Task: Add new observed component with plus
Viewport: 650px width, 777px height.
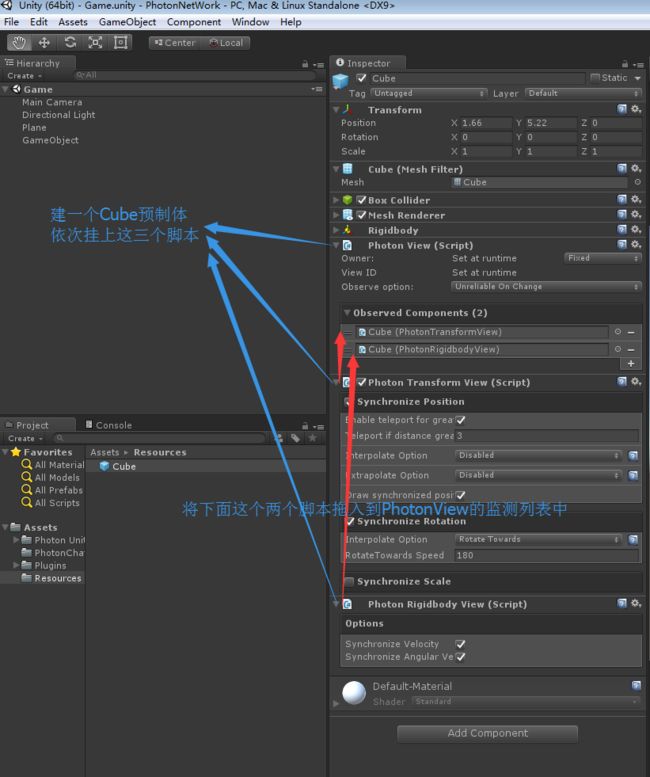Action: coord(631,363)
